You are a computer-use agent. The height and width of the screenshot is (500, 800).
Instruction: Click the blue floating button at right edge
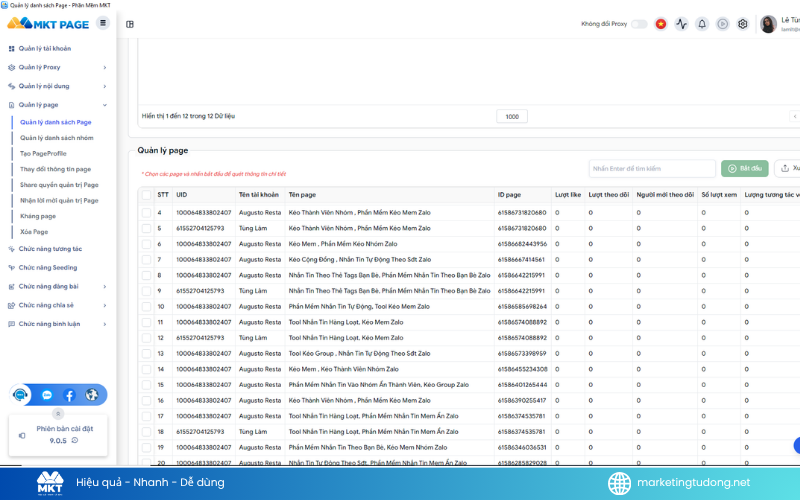point(797,445)
